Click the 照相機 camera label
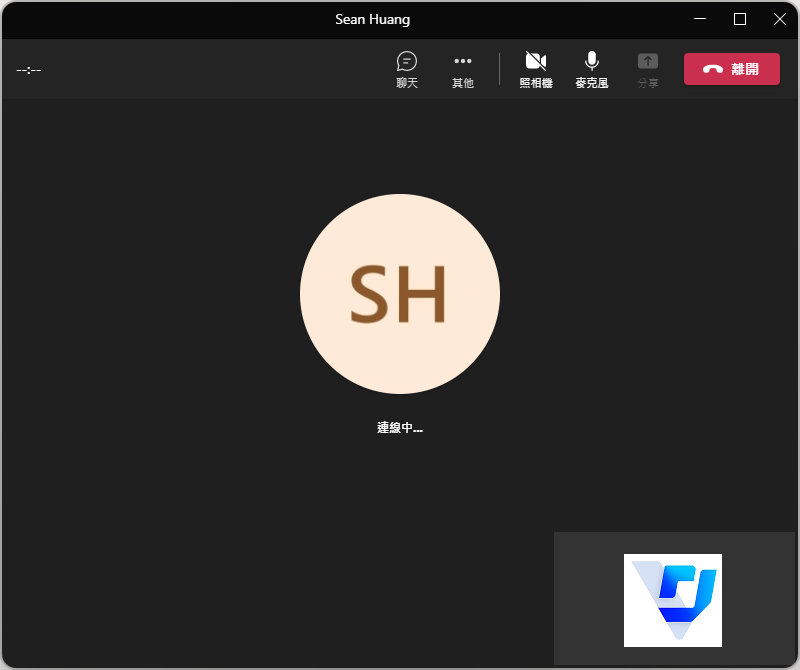This screenshot has width=800, height=670. click(x=536, y=83)
